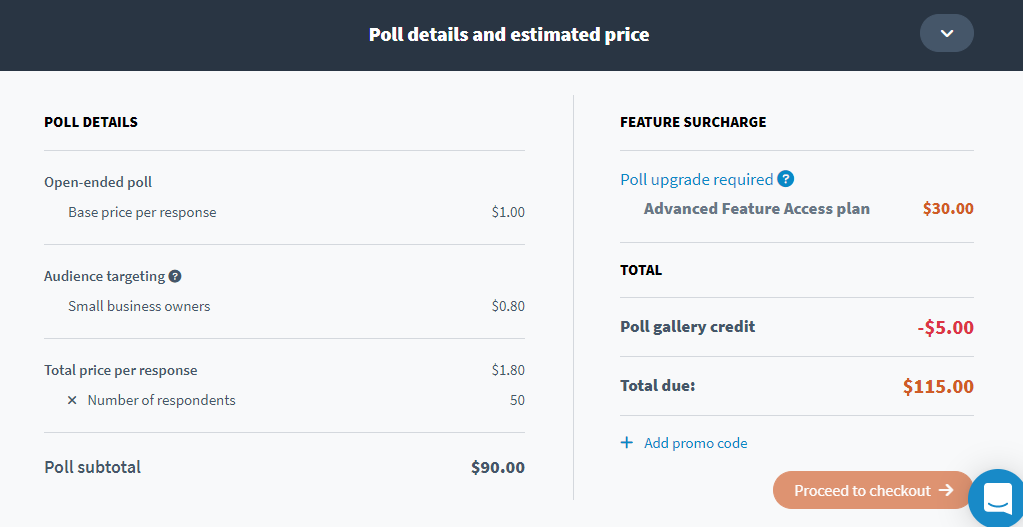The width and height of the screenshot is (1023, 527).
Task: Click the Small business owners targeting row
Action: pos(296,306)
